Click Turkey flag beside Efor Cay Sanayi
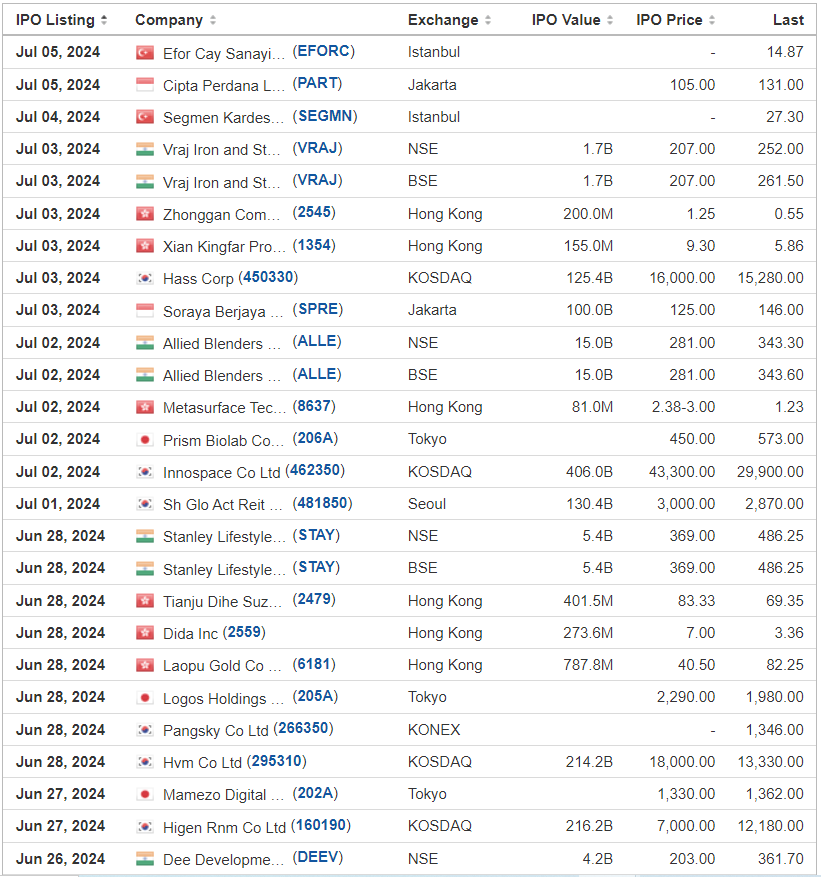821x877 pixels. 145,53
